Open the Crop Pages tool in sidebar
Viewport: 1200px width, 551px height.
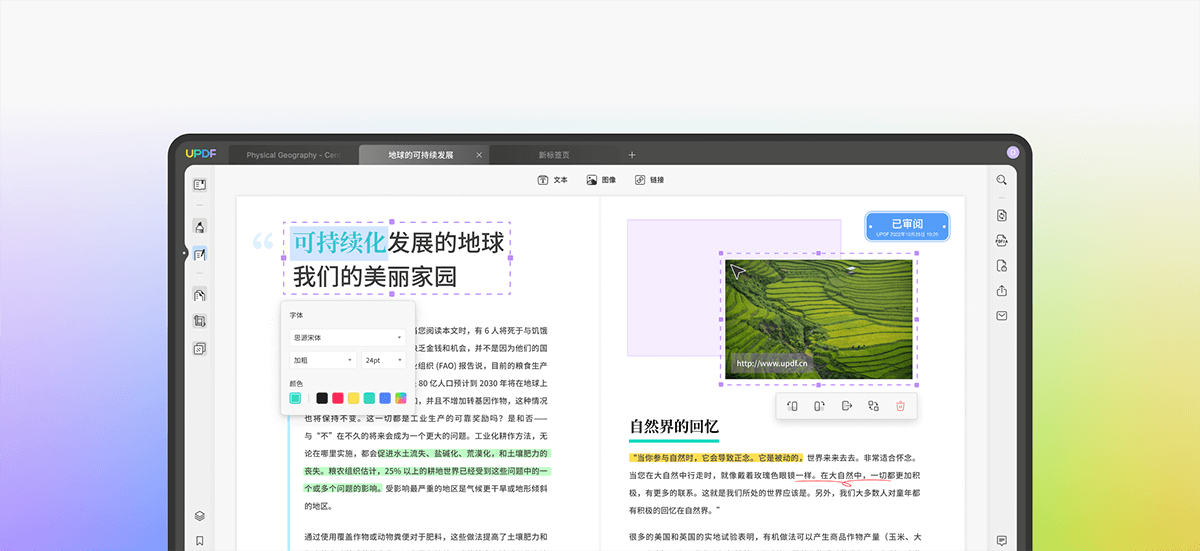(200, 322)
